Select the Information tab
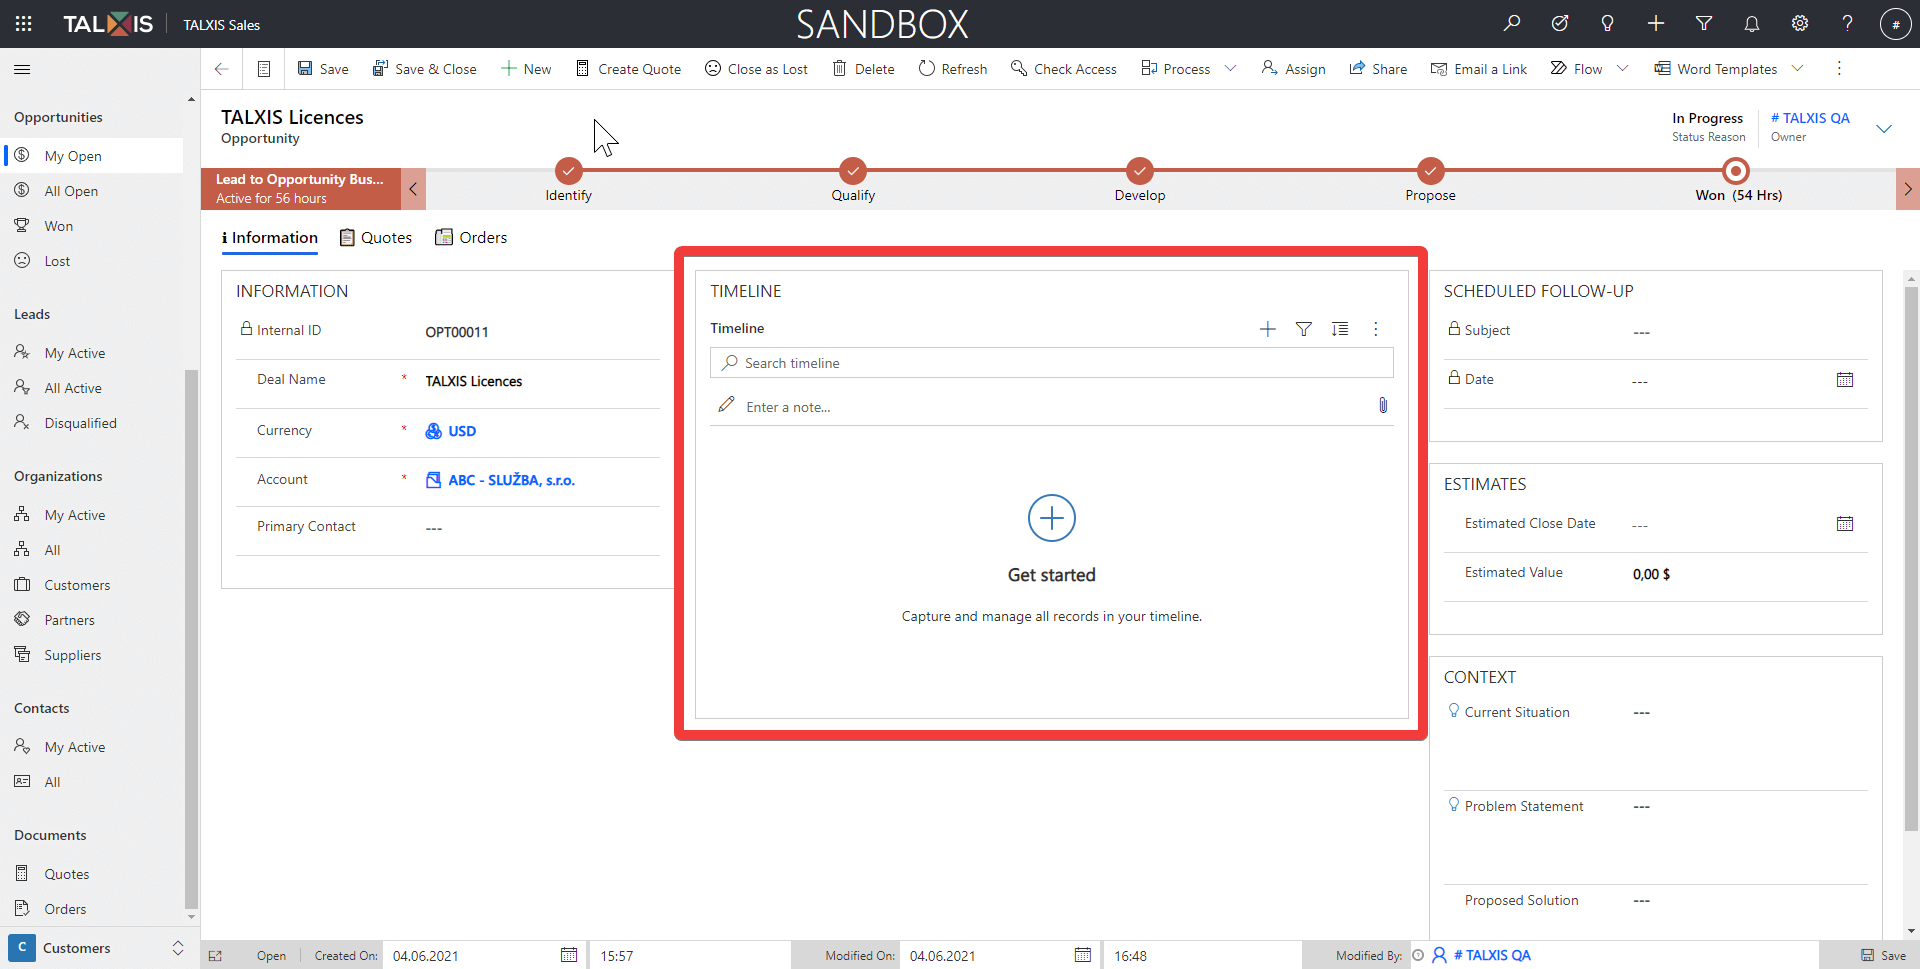The image size is (1920, 969). click(x=270, y=238)
